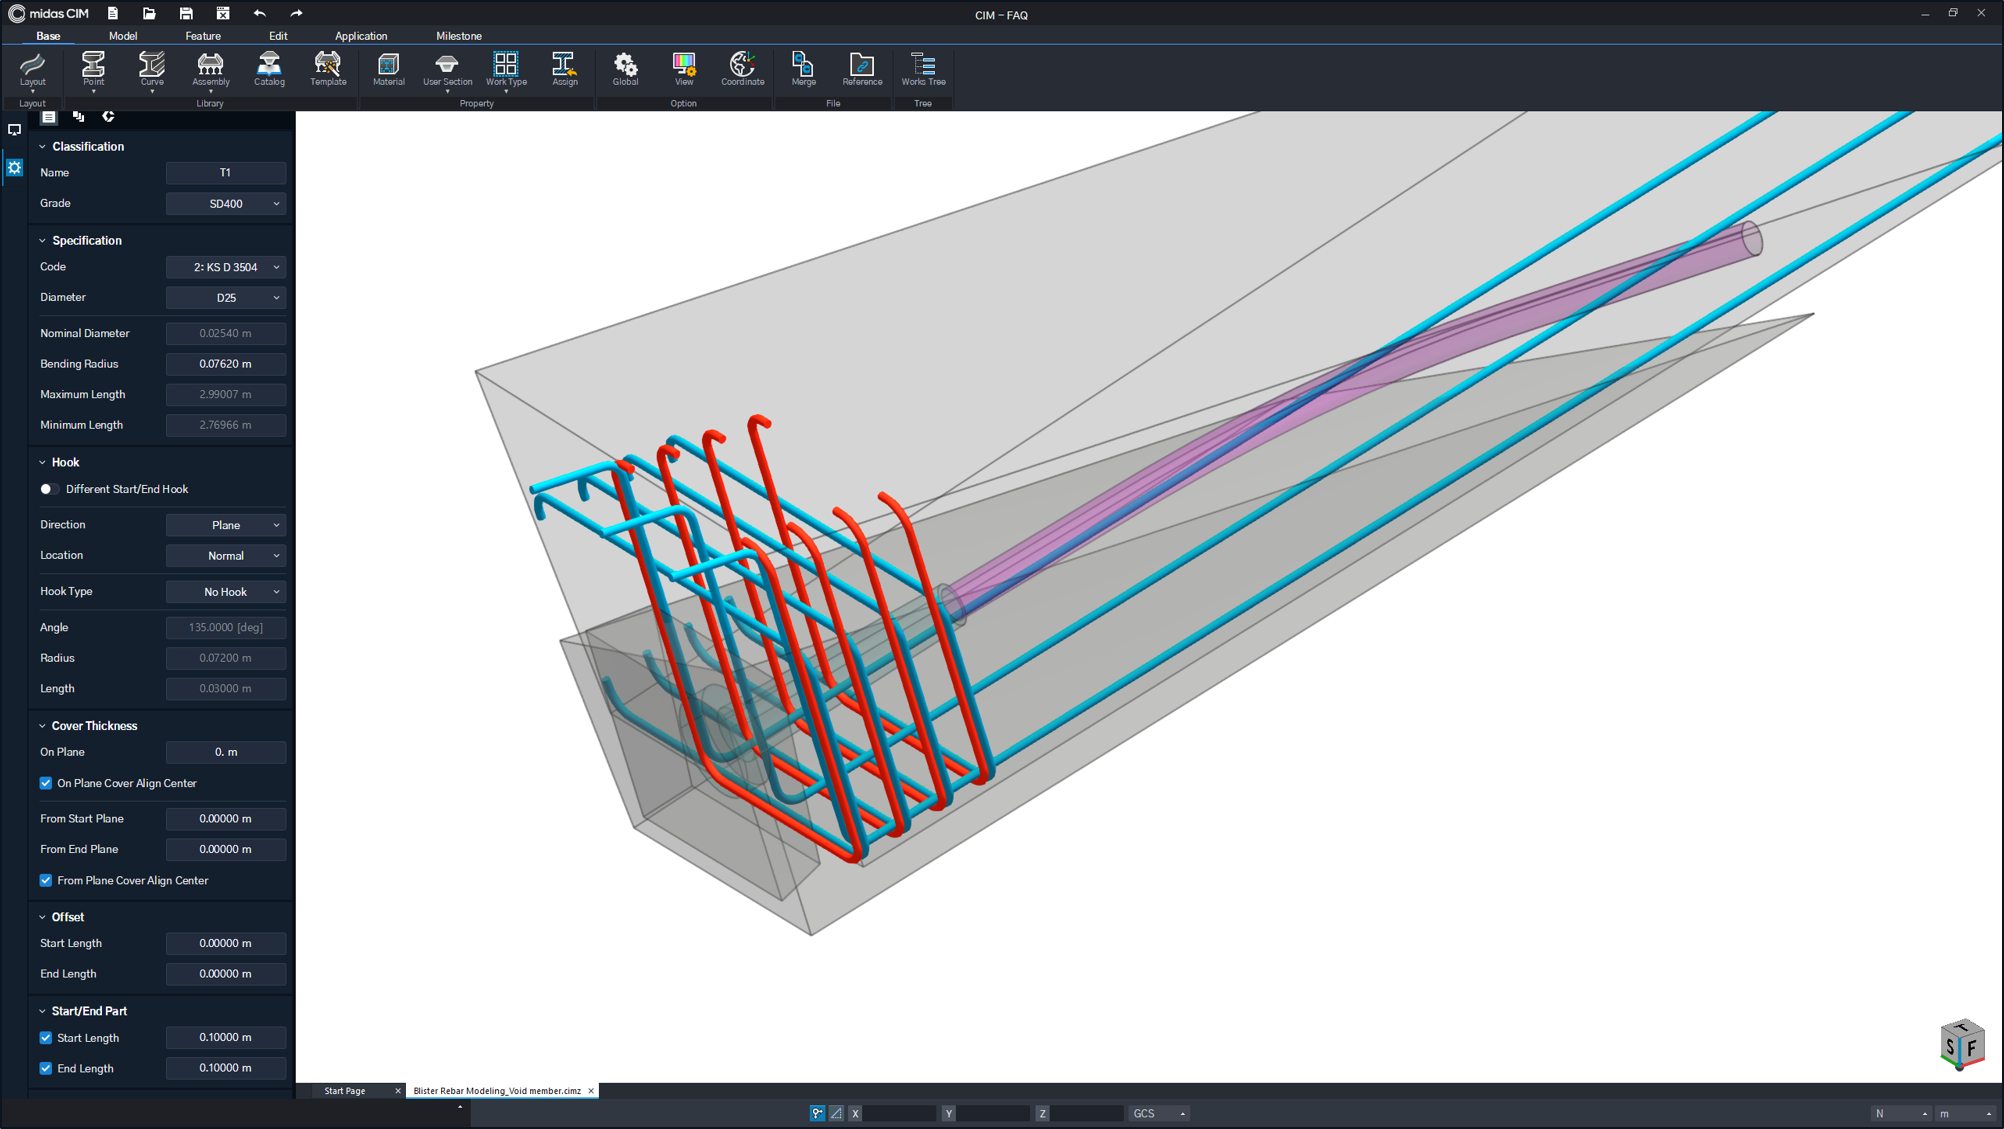This screenshot has width=2004, height=1129.
Task: Uncheck From Plane Cover Align Center
Action: (x=46, y=880)
